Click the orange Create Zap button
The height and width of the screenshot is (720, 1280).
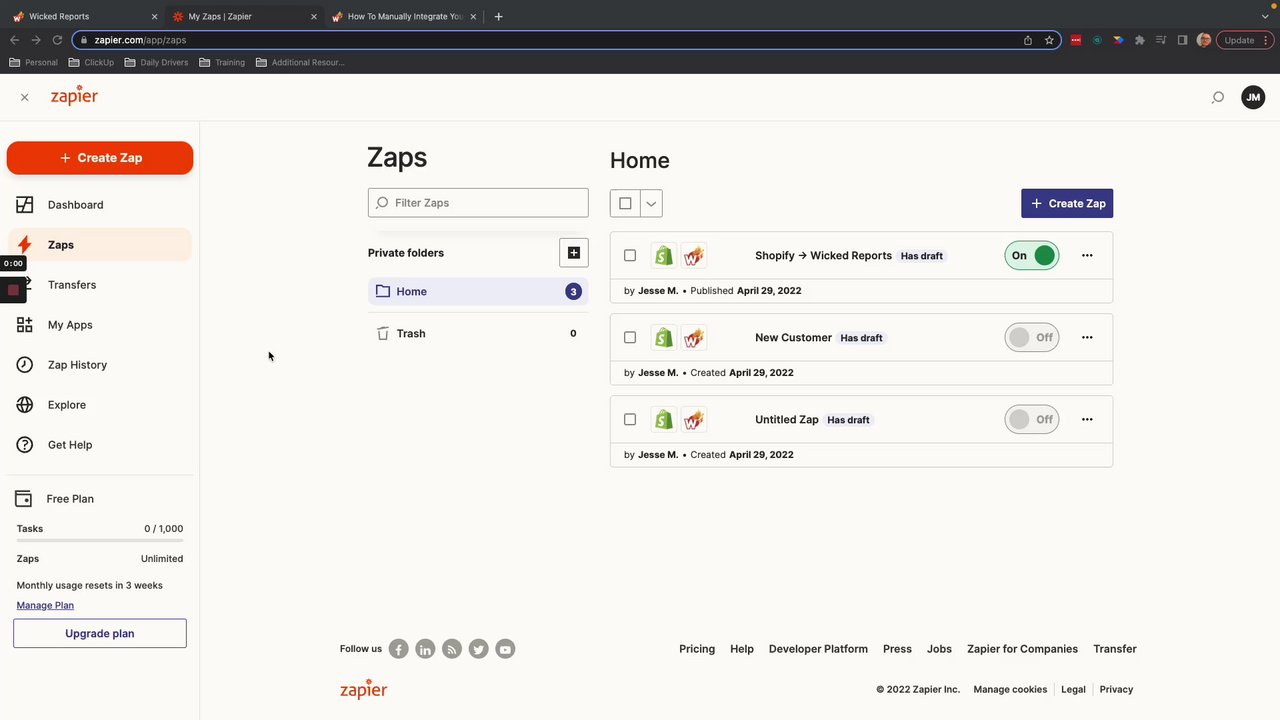[100, 158]
